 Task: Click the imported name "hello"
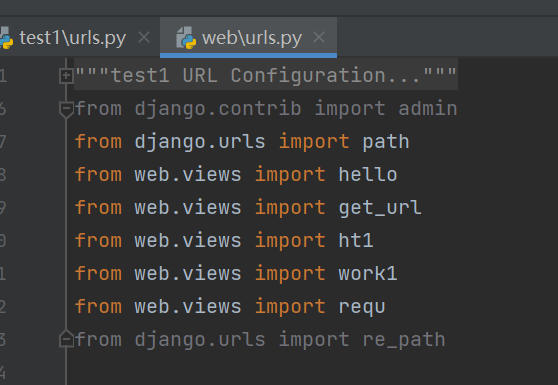pos(368,174)
